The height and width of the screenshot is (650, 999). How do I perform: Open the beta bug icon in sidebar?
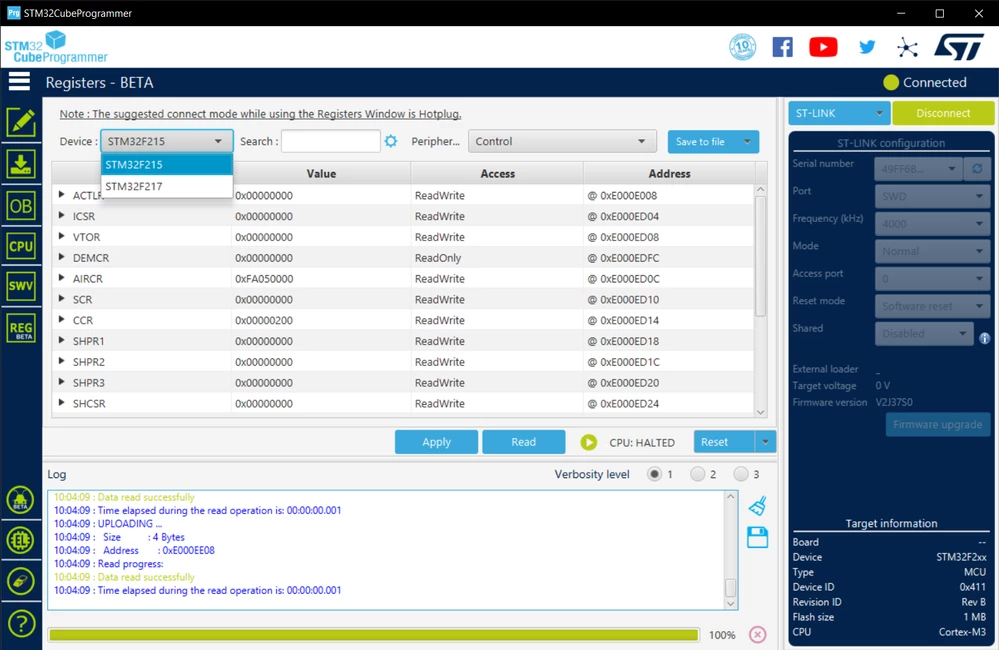coord(20,500)
